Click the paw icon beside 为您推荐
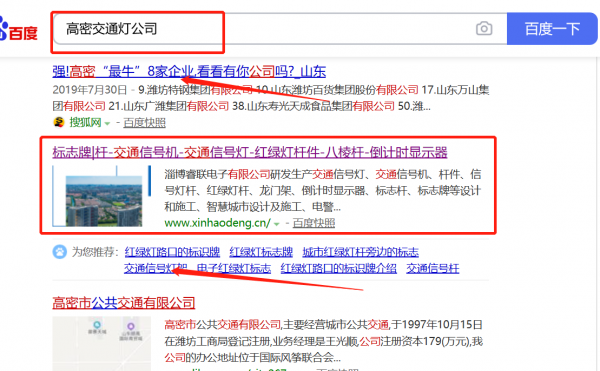 [x=59, y=252]
